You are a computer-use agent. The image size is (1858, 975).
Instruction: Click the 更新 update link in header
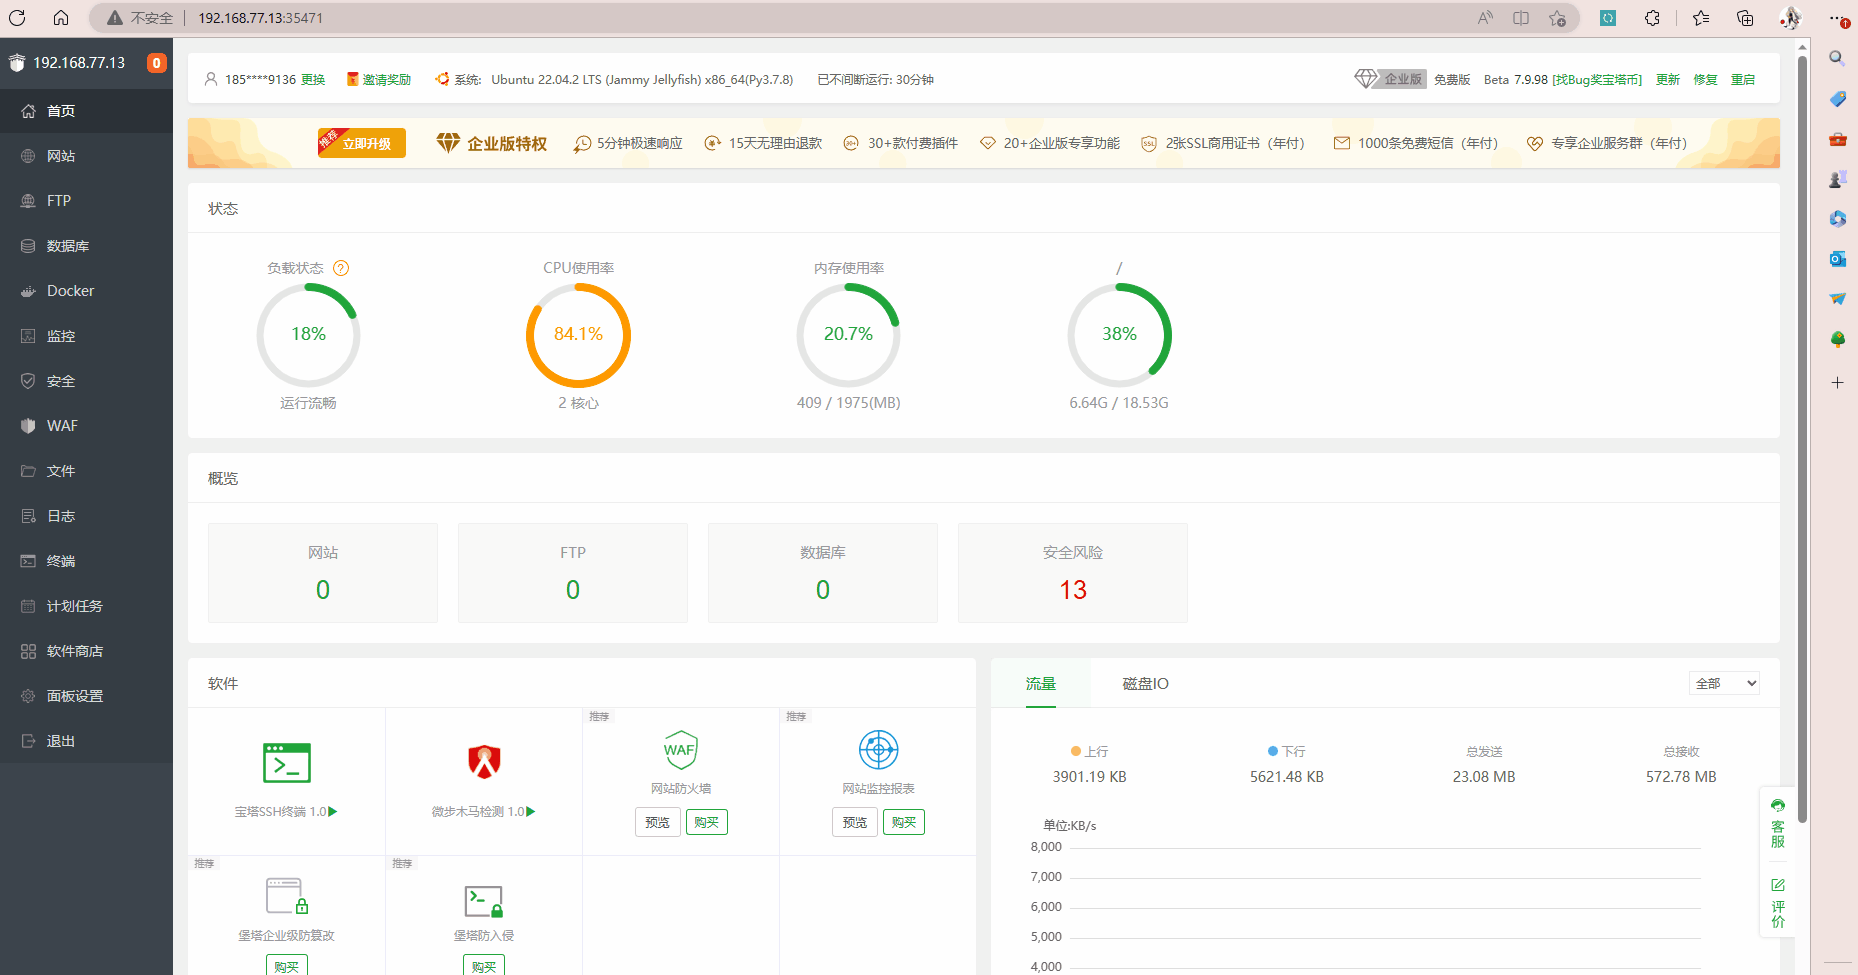click(x=1668, y=80)
